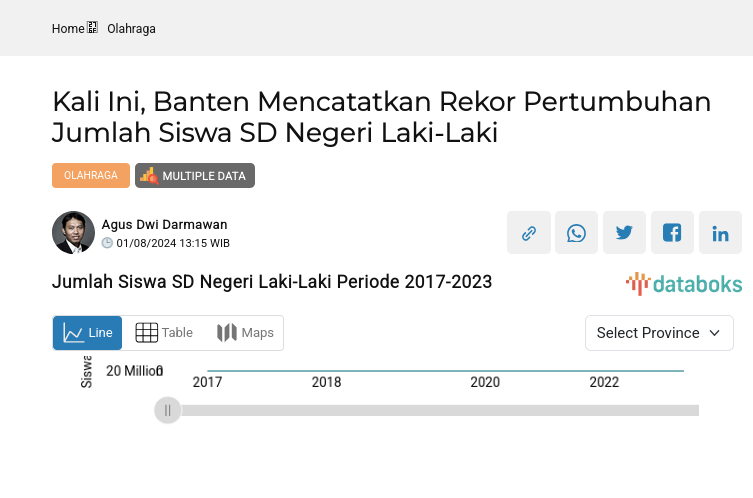The image size is (753, 498).
Task: Share the article on LinkedIn
Action: point(720,233)
